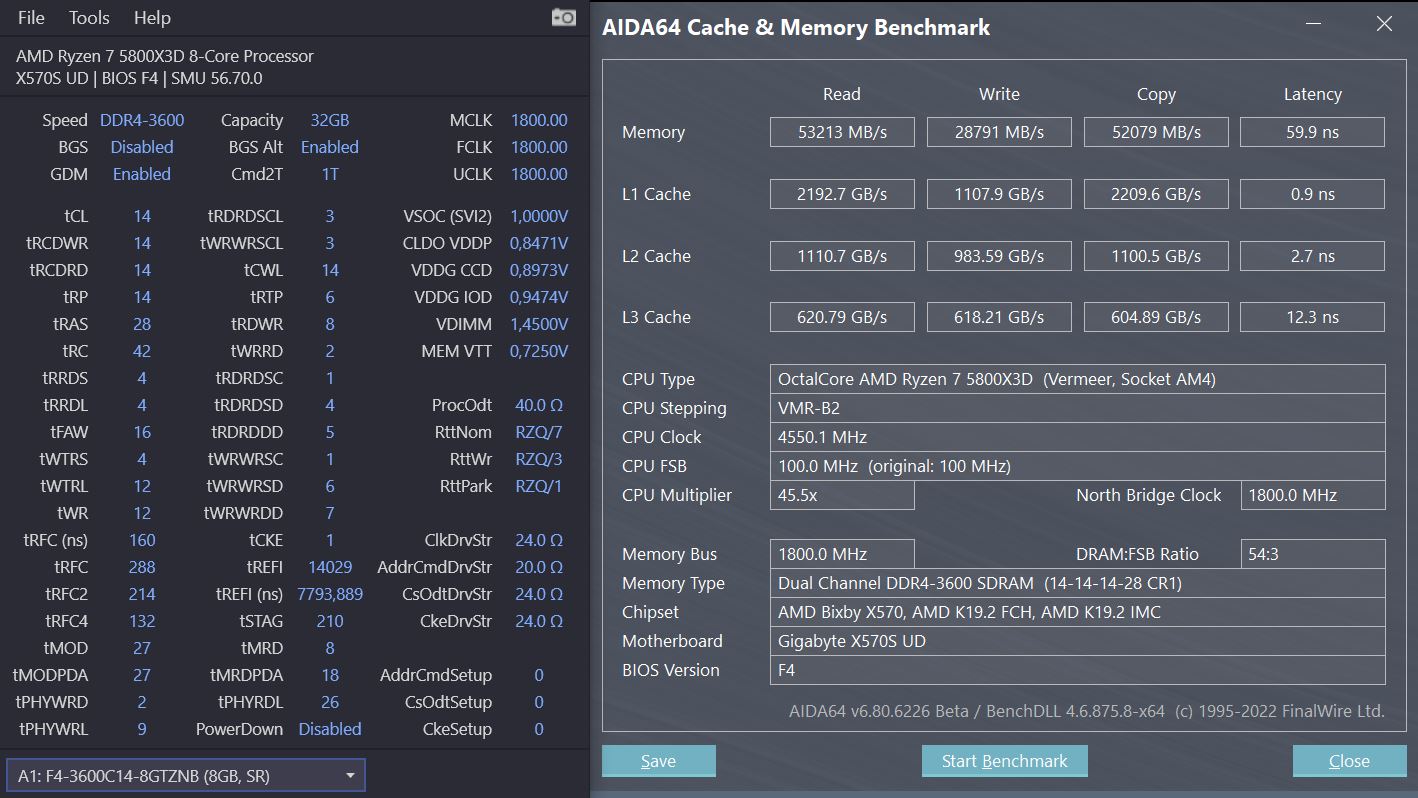Click the L3 Cache Copy result

1155,317
